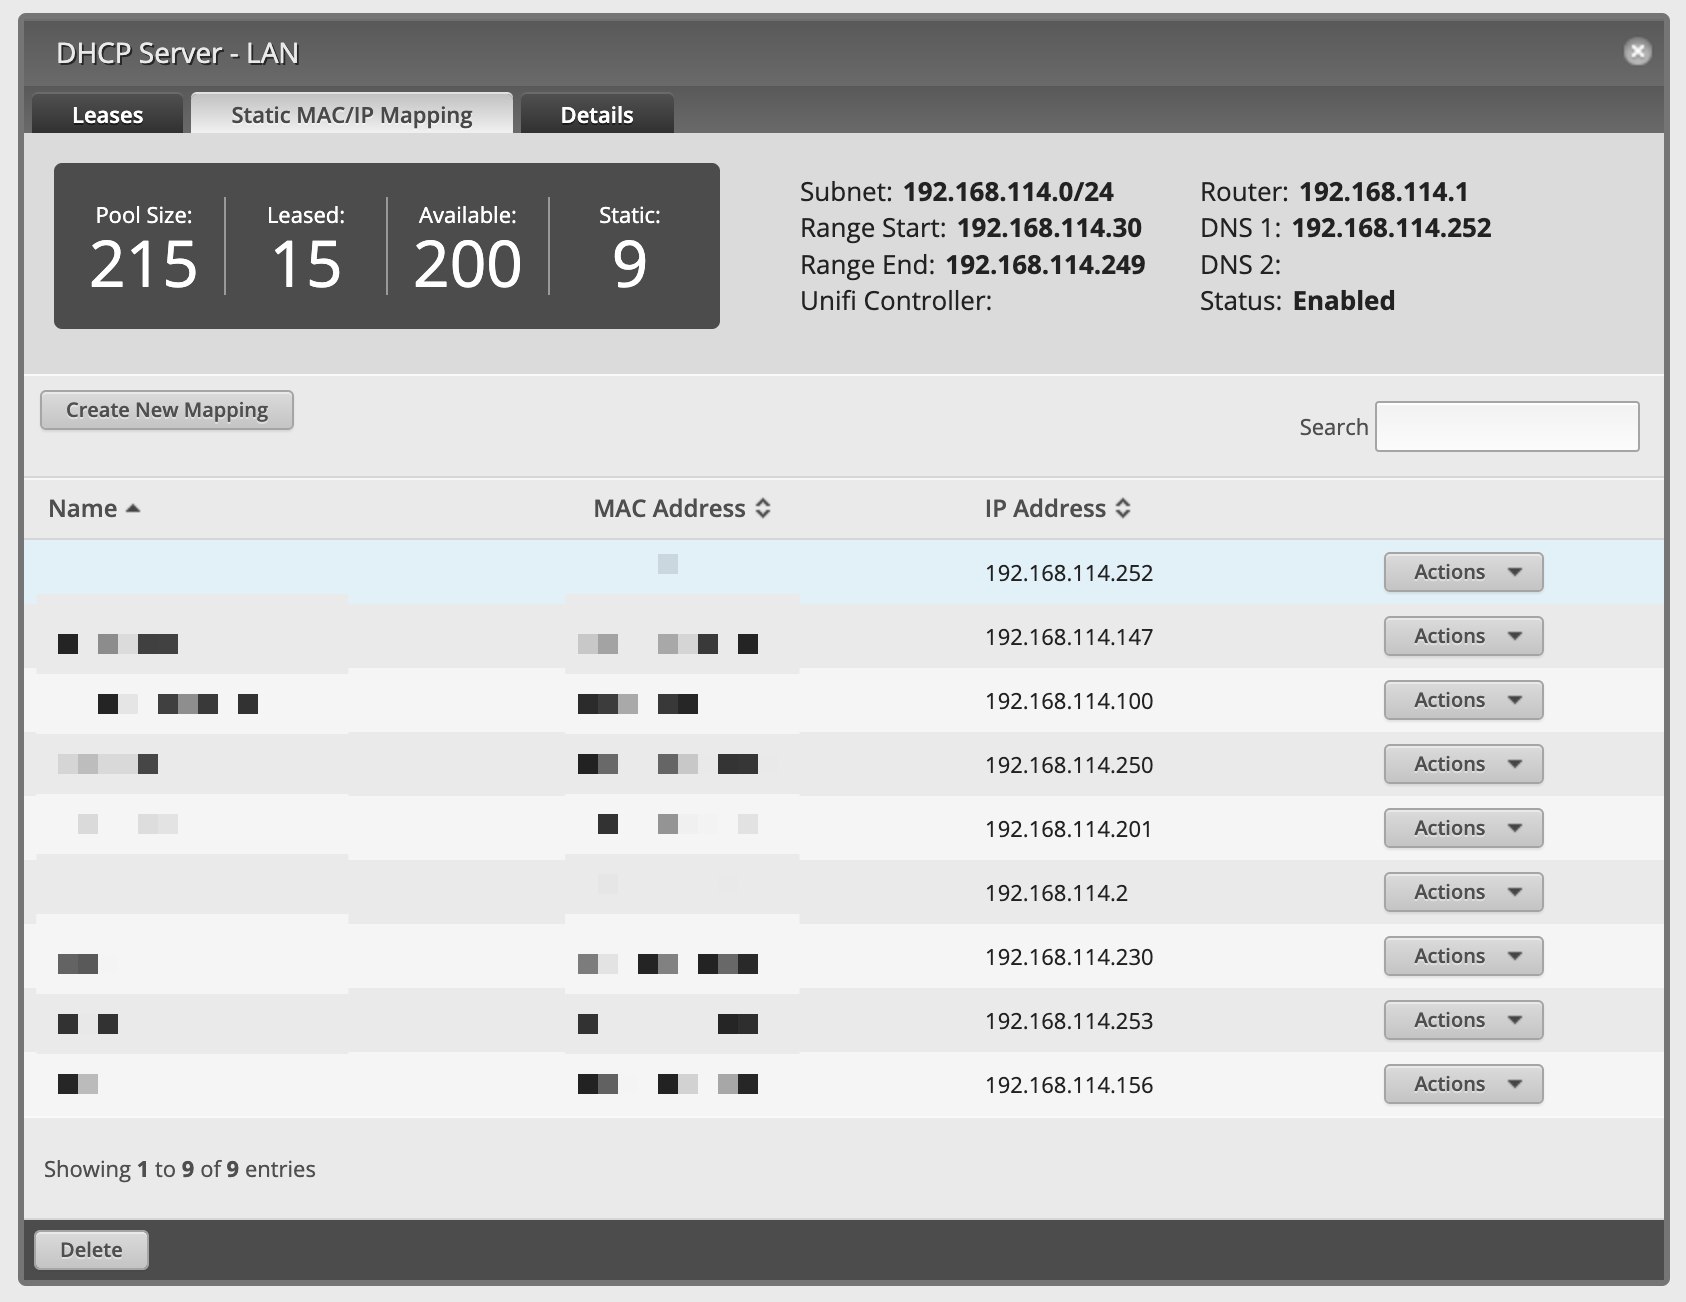Click Create New Mapping button
The height and width of the screenshot is (1302, 1686).
click(167, 410)
